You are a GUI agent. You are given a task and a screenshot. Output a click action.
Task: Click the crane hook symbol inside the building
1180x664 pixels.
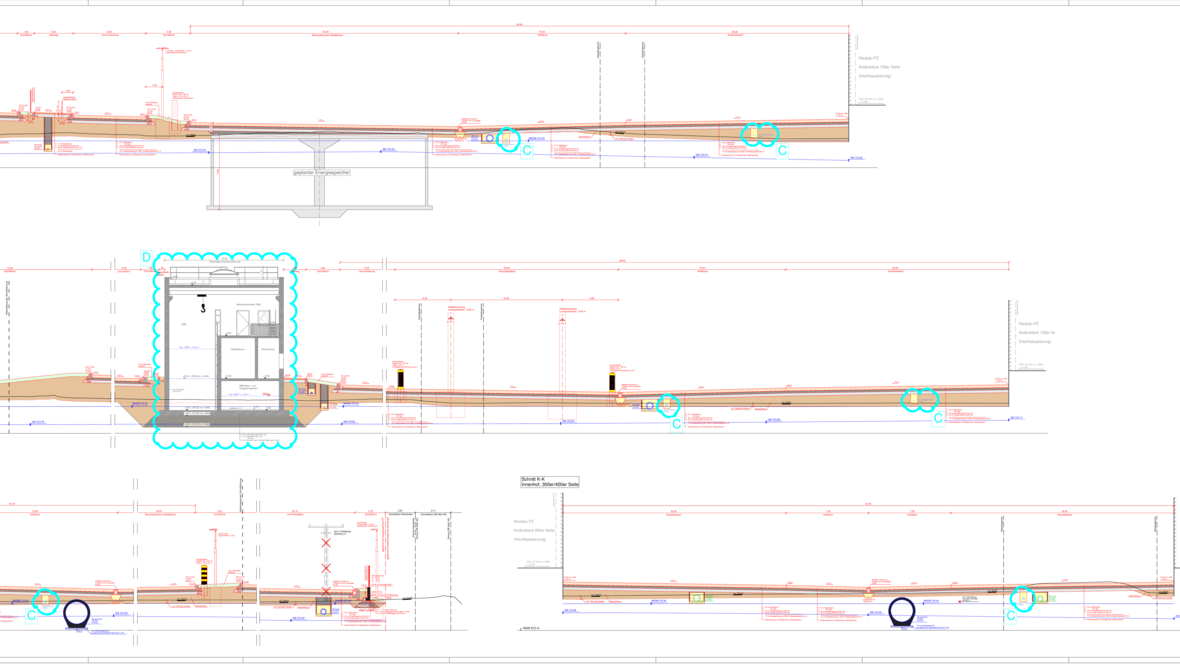203,308
